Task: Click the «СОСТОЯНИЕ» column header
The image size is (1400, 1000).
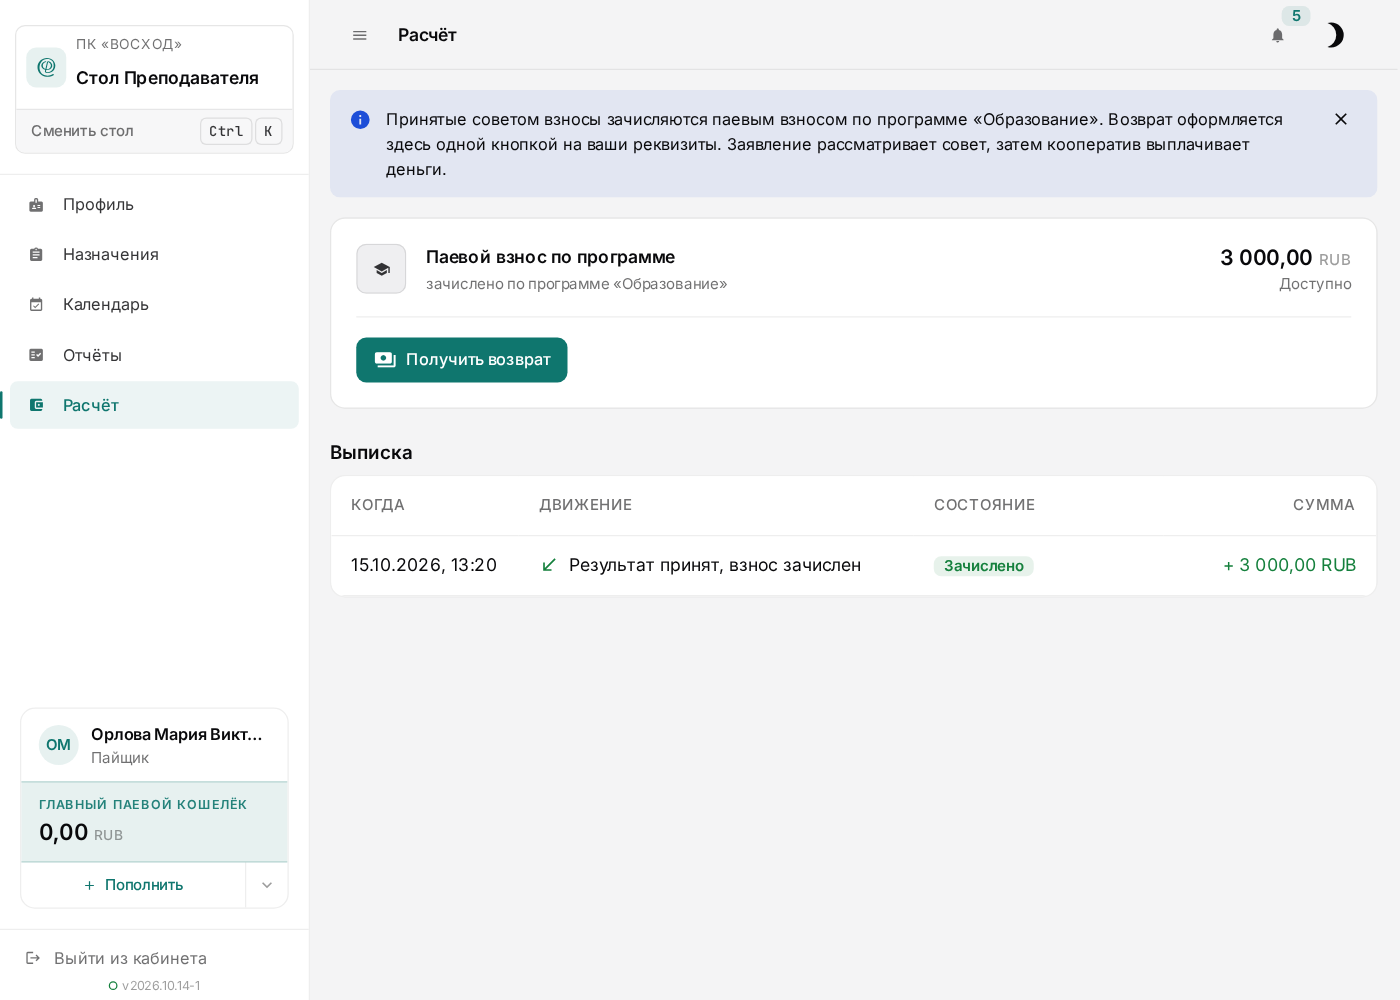Action: point(984,505)
